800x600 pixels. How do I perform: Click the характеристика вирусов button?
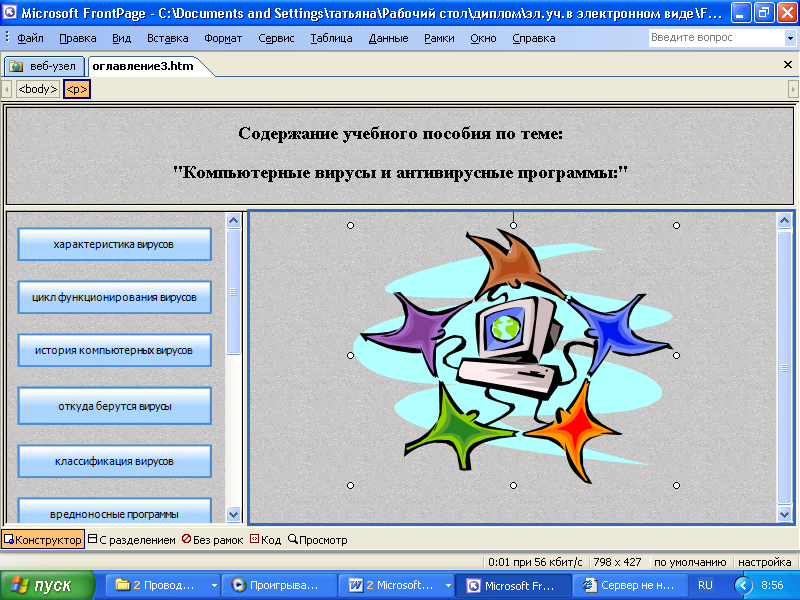point(114,244)
